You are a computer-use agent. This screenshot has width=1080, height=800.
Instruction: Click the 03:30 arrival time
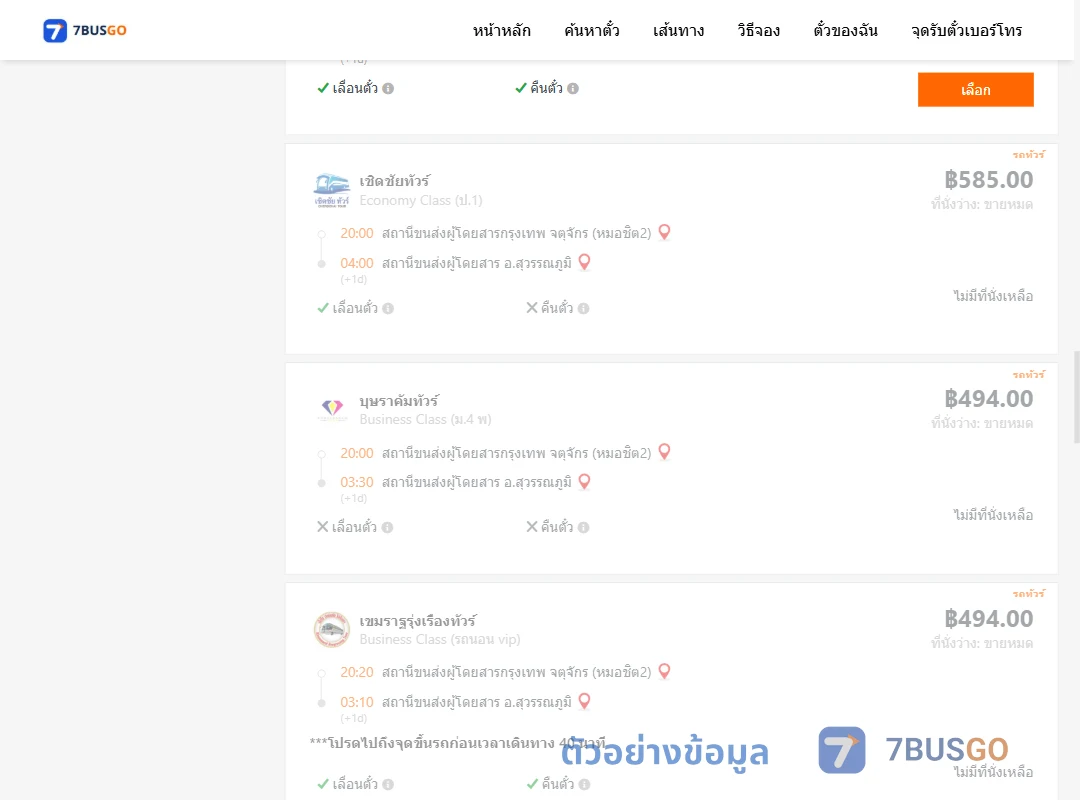coord(357,482)
